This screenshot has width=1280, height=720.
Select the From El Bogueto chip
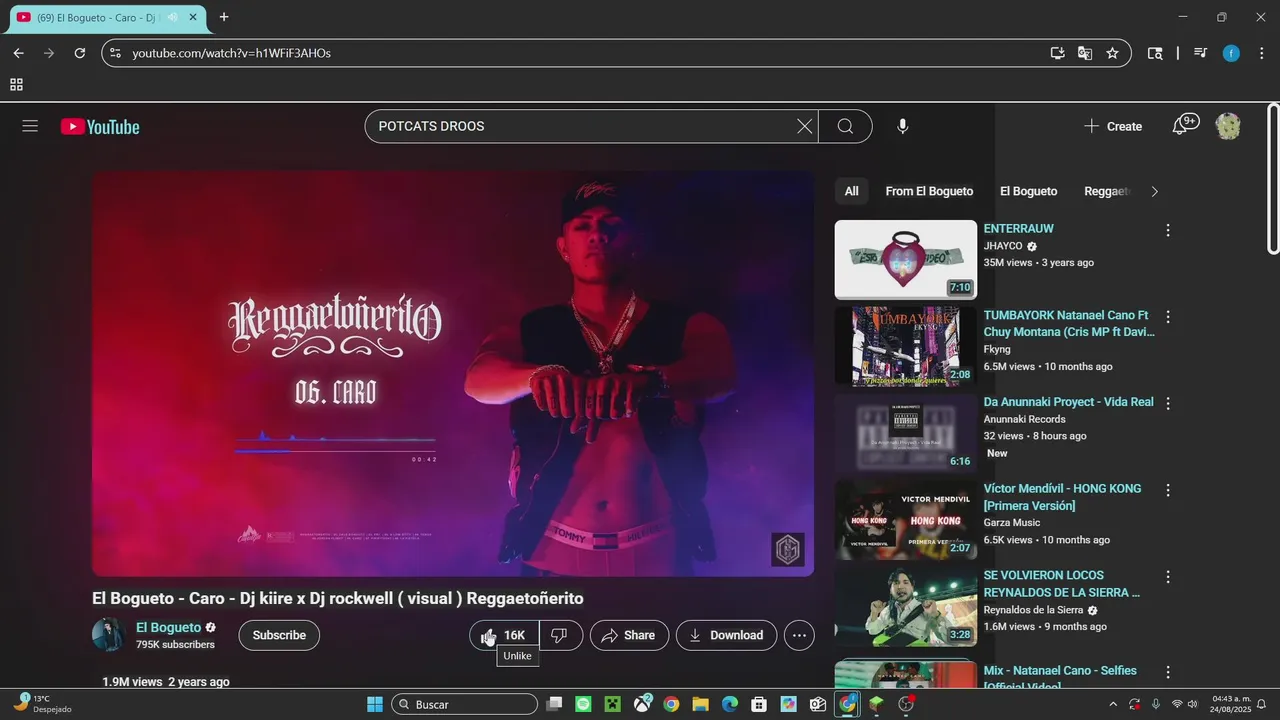click(x=929, y=191)
